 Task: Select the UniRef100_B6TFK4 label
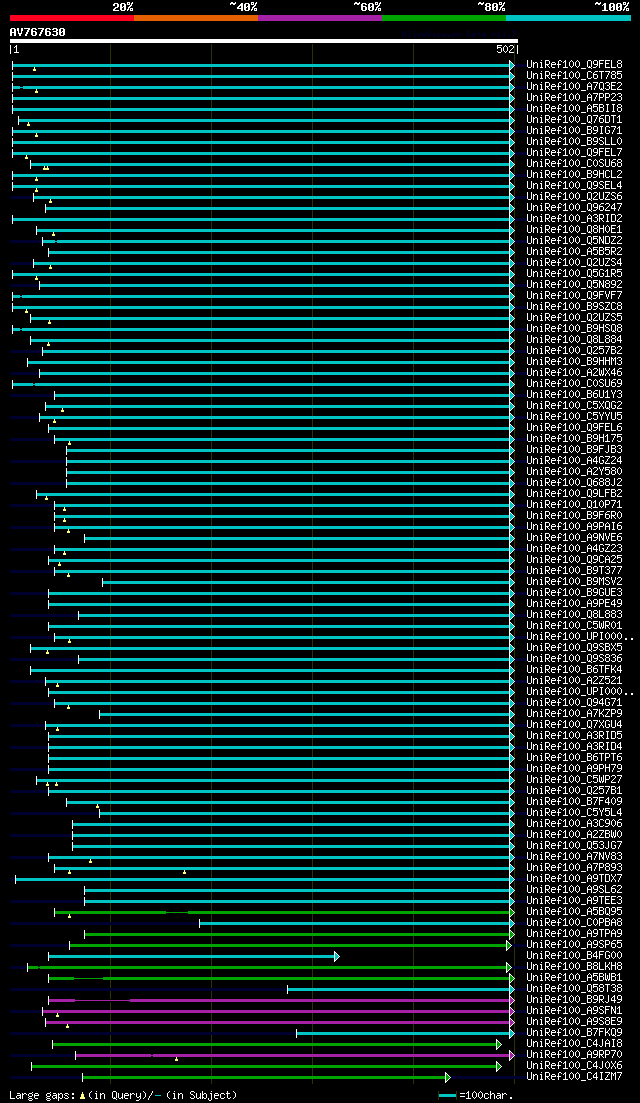pos(574,670)
